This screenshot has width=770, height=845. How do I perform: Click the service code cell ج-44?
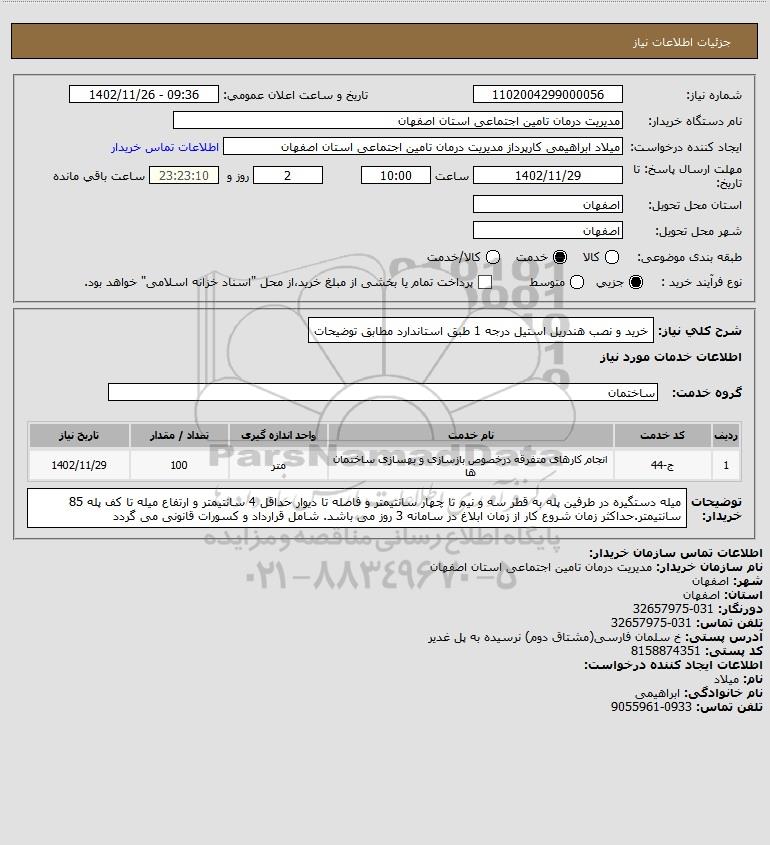(662, 465)
